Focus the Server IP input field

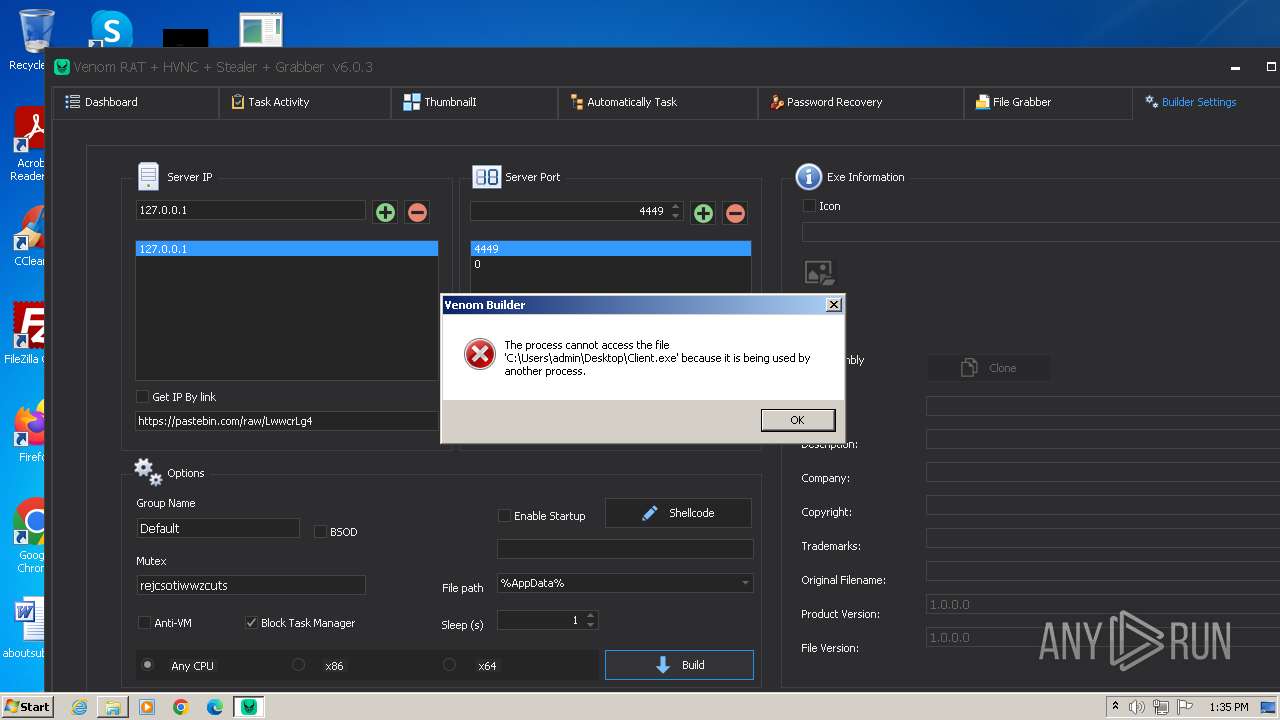coord(251,210)
